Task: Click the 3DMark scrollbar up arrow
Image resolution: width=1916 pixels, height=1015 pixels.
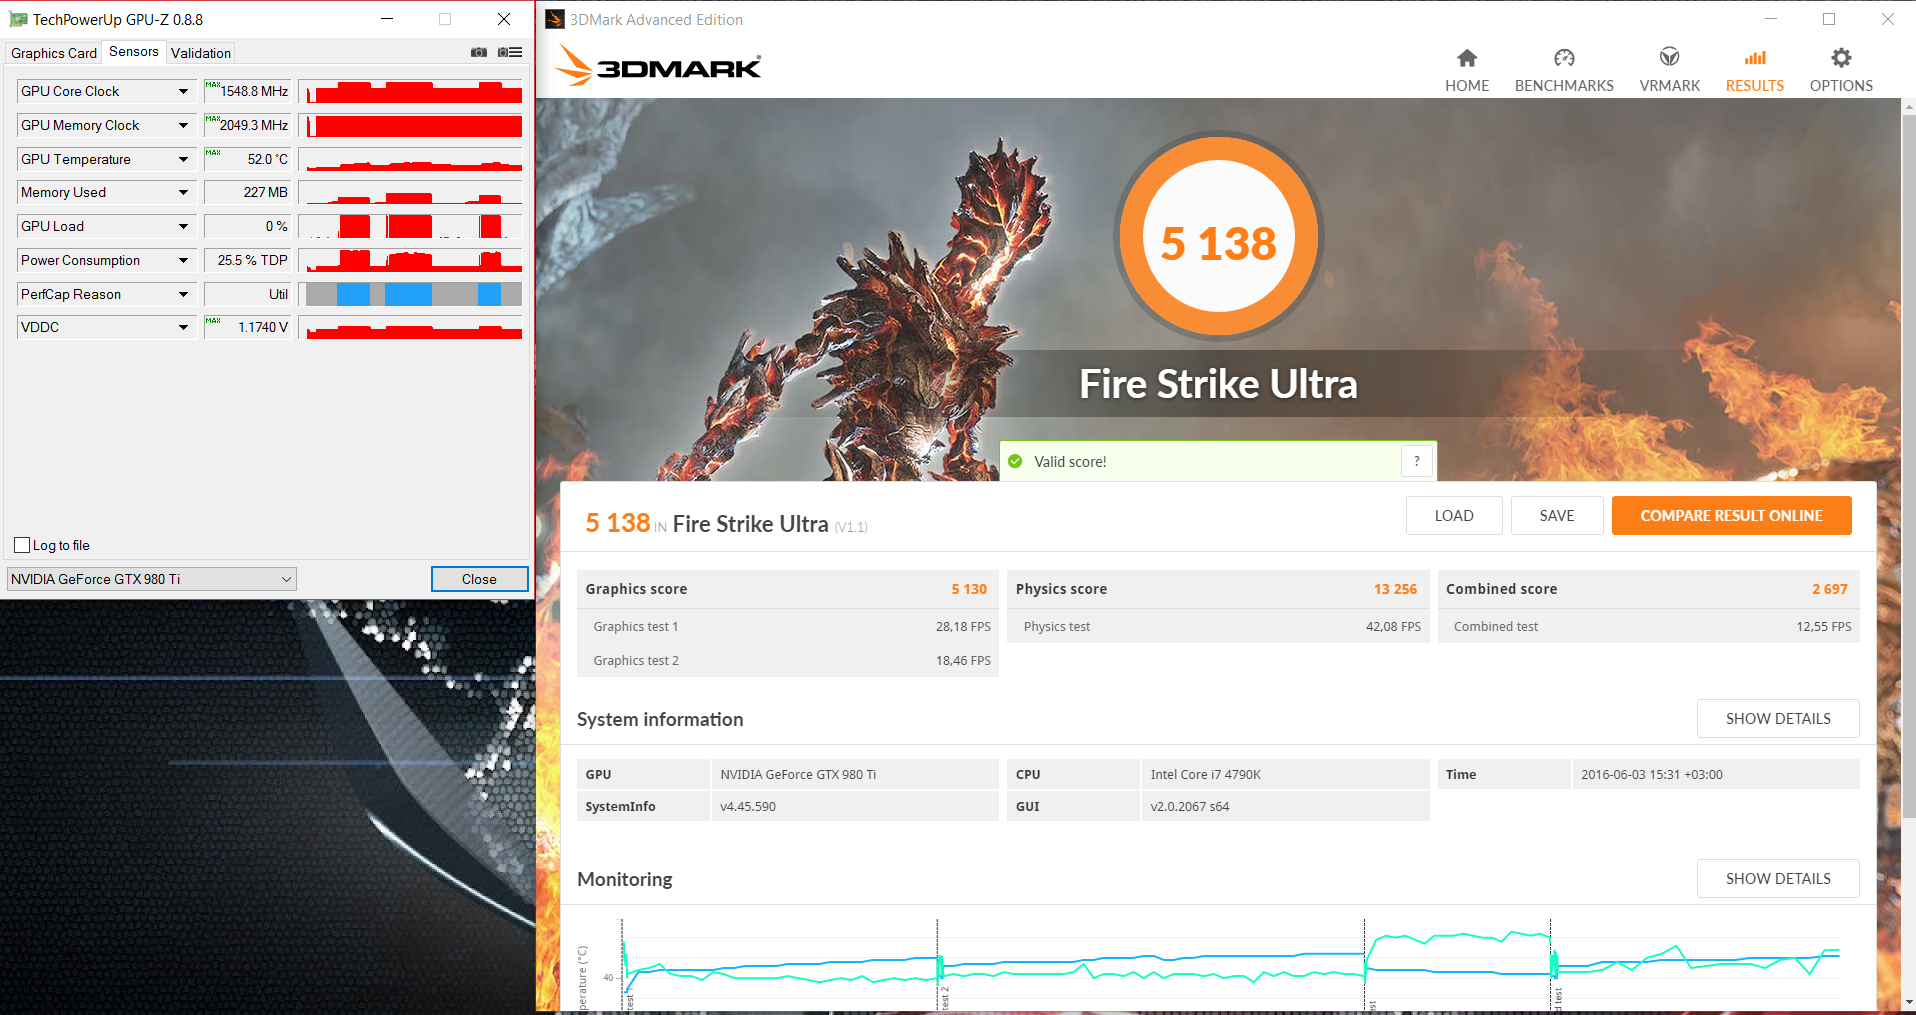Action: (1908, 105)
